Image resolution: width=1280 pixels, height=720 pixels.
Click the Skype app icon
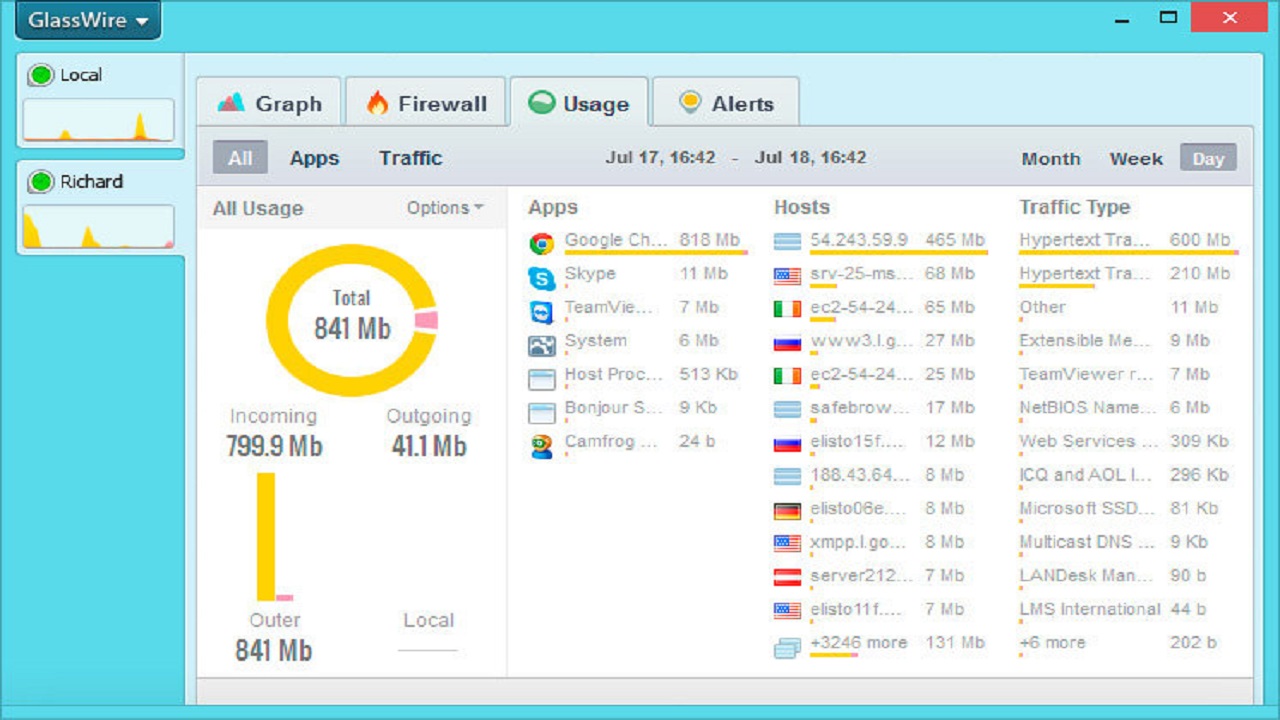tap(542, 278)
